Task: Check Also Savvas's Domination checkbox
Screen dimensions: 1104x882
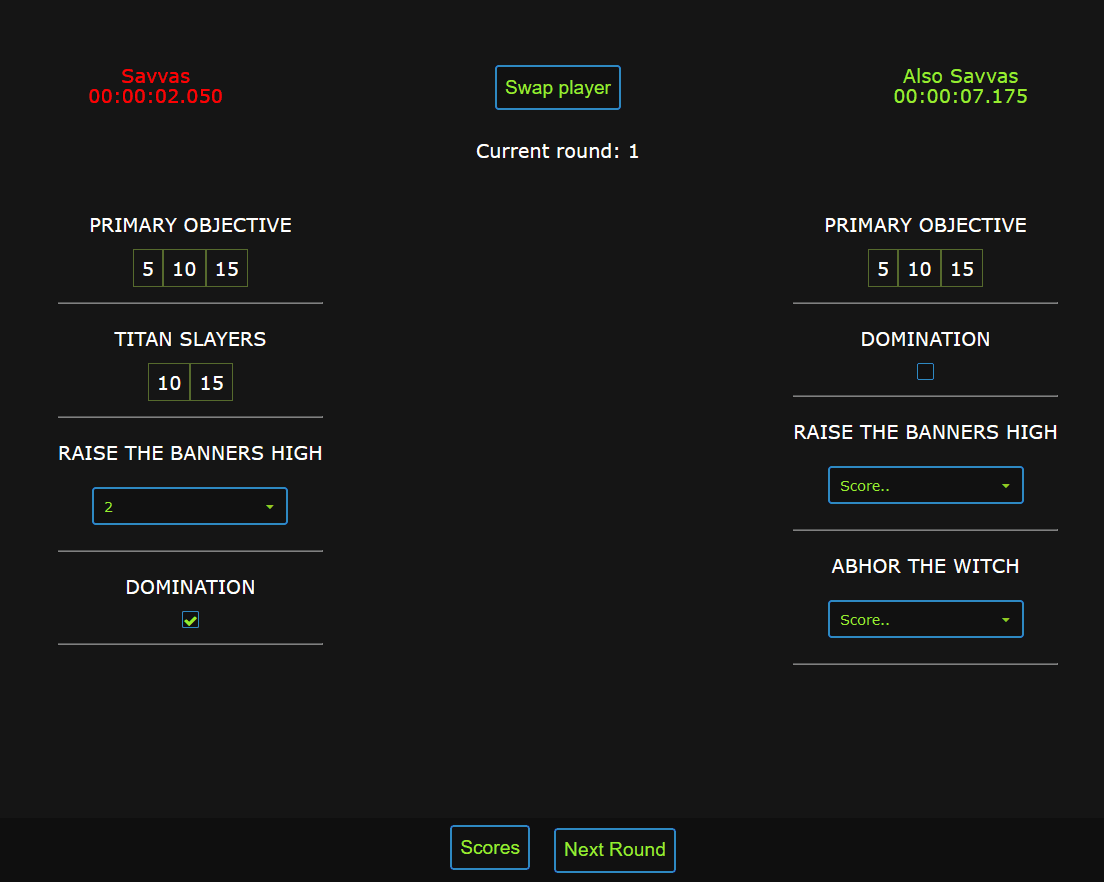Action: pyautogui.click(x=925, y=371)
